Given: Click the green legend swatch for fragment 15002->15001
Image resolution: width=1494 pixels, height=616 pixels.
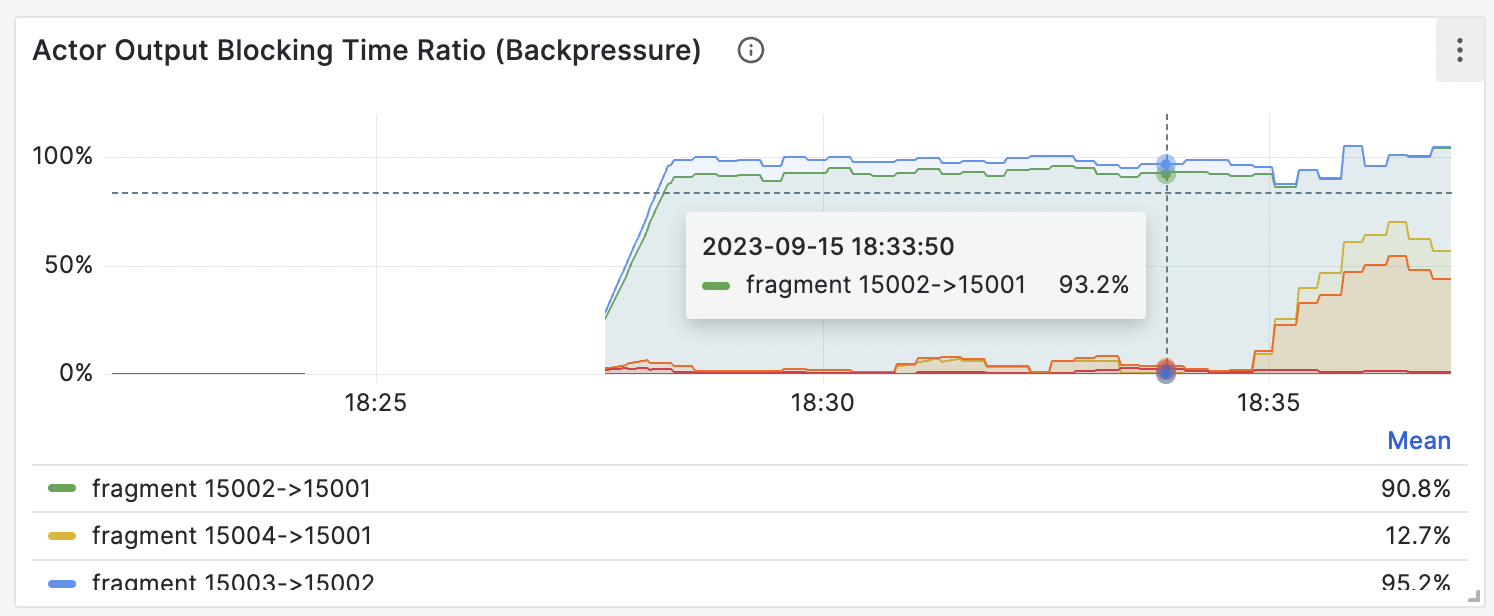Looking at the screenshot, I should [x=61, y=489].
